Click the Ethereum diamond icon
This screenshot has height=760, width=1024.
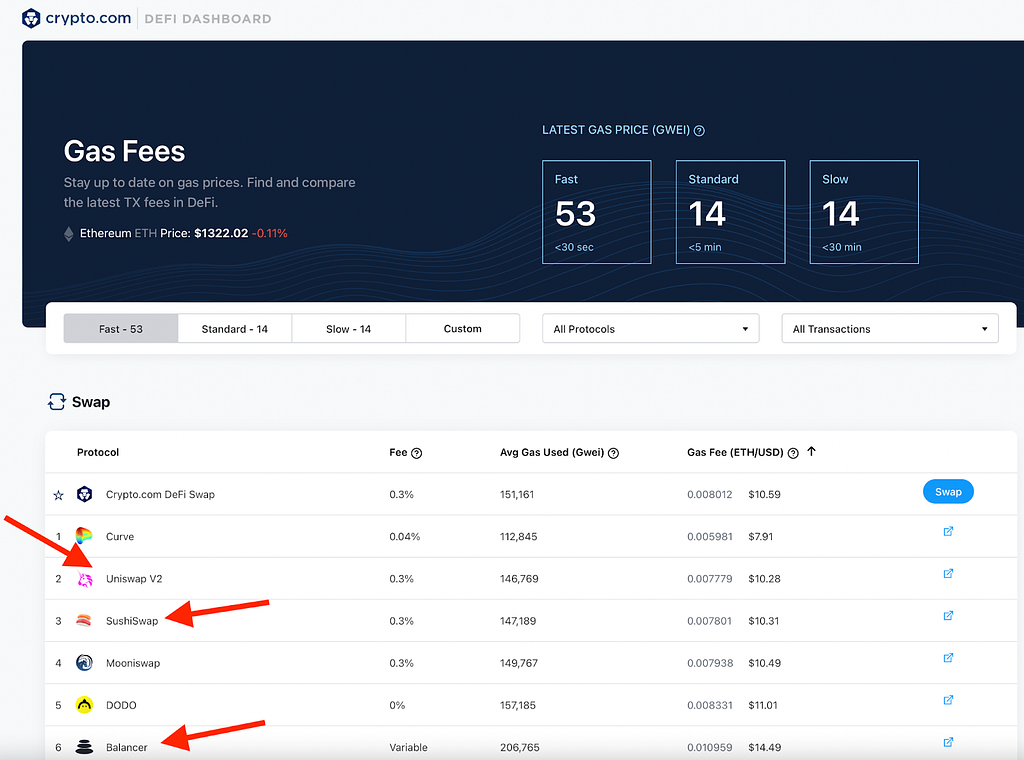(69, 234)
